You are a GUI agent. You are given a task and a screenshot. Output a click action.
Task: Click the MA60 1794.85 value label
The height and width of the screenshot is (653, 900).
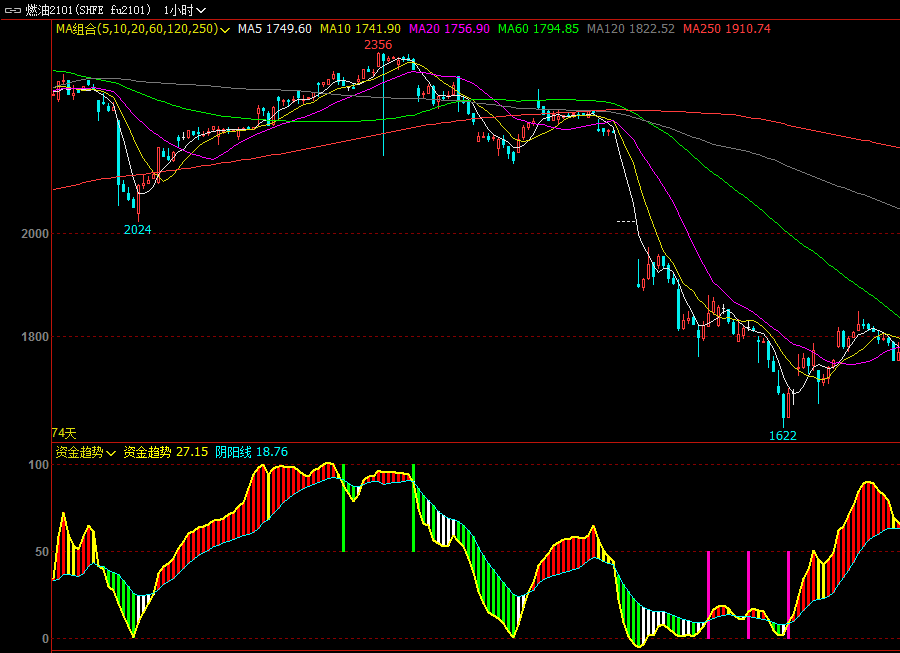[x=538, y=29]
